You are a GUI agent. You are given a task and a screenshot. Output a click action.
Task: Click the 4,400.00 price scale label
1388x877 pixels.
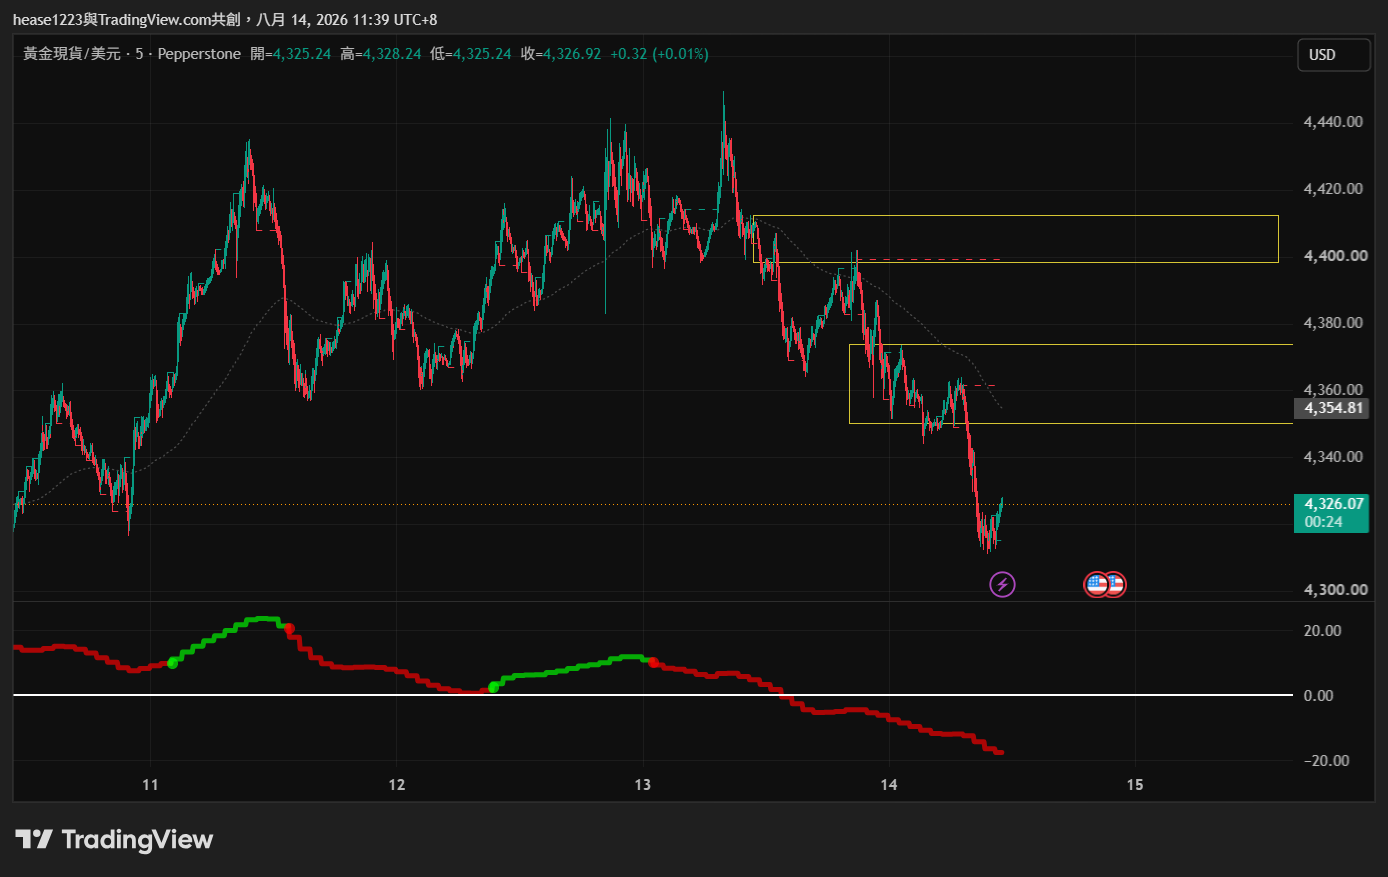coord(1336,256)
